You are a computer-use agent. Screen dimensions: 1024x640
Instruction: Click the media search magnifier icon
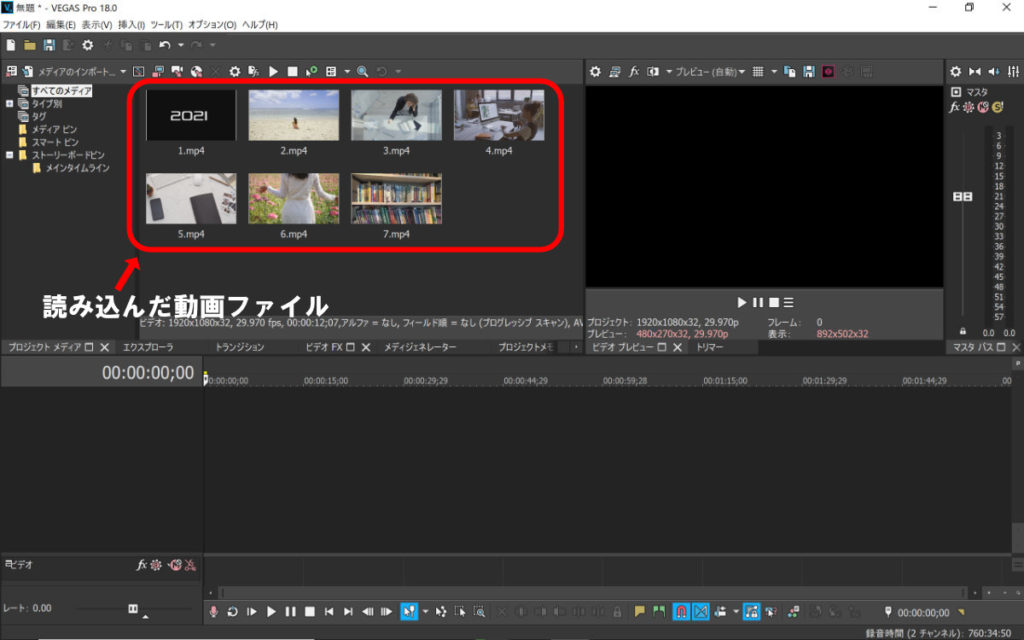(x=362, y=72)
